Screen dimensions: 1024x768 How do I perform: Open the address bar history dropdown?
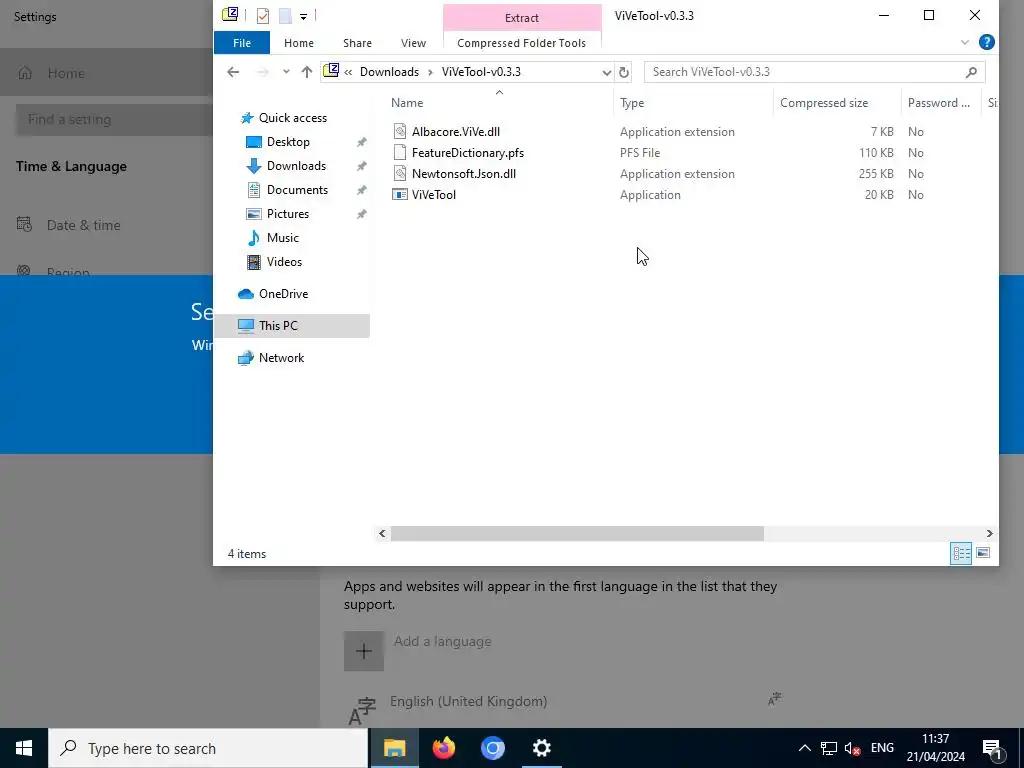pos(606,72)
